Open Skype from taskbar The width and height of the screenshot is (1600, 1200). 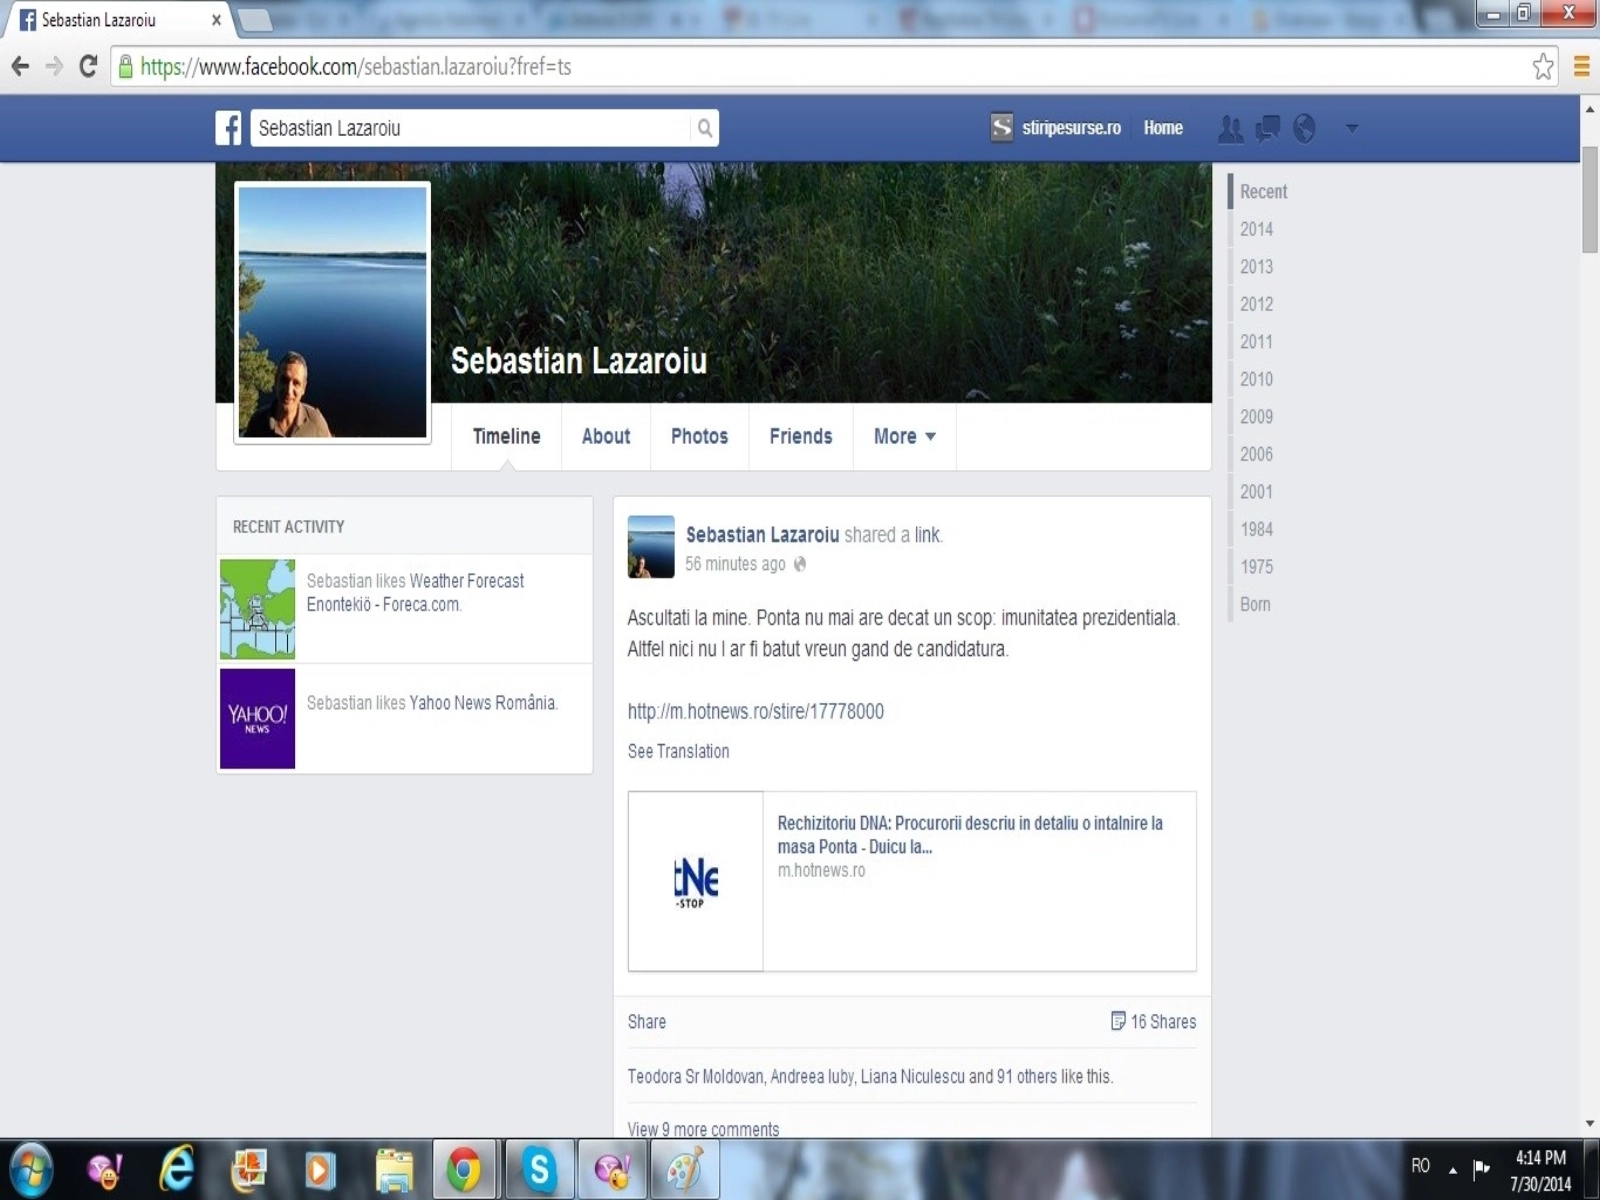tap(539, 1169)
